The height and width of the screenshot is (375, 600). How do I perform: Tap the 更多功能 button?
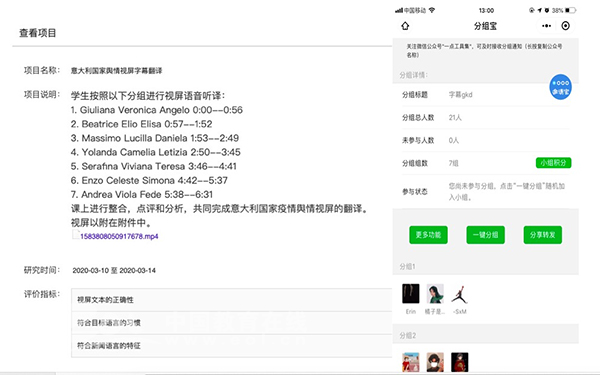pyautogui.click(x=428, y=235)
